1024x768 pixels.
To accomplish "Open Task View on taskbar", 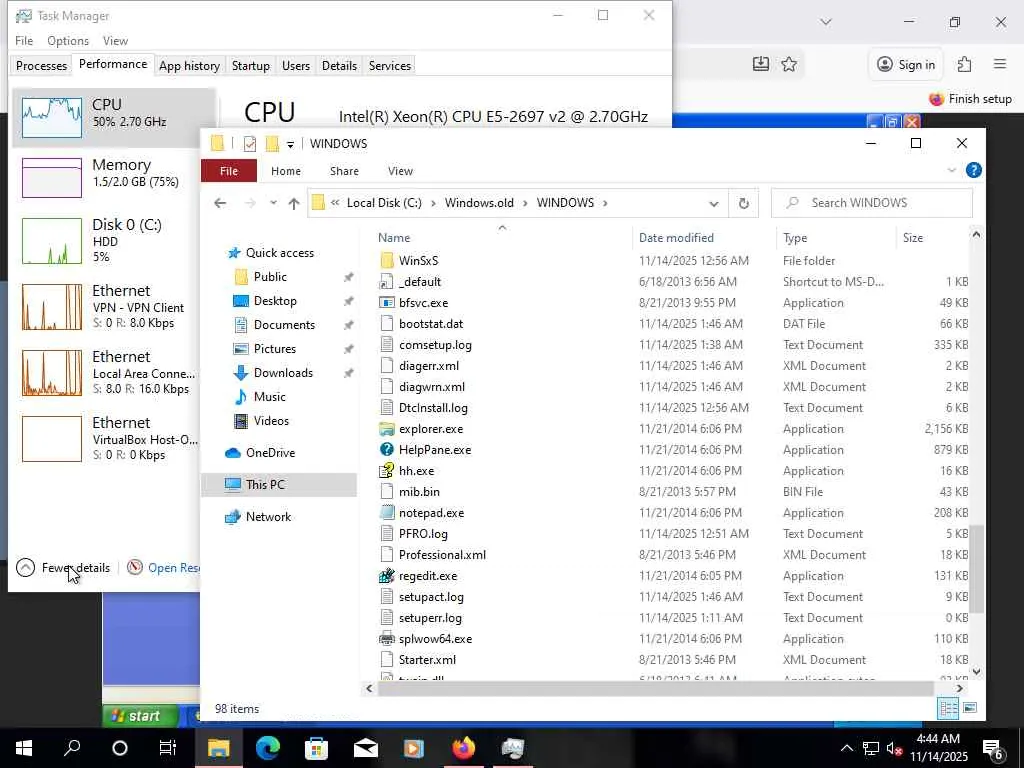I will (168, 748).
